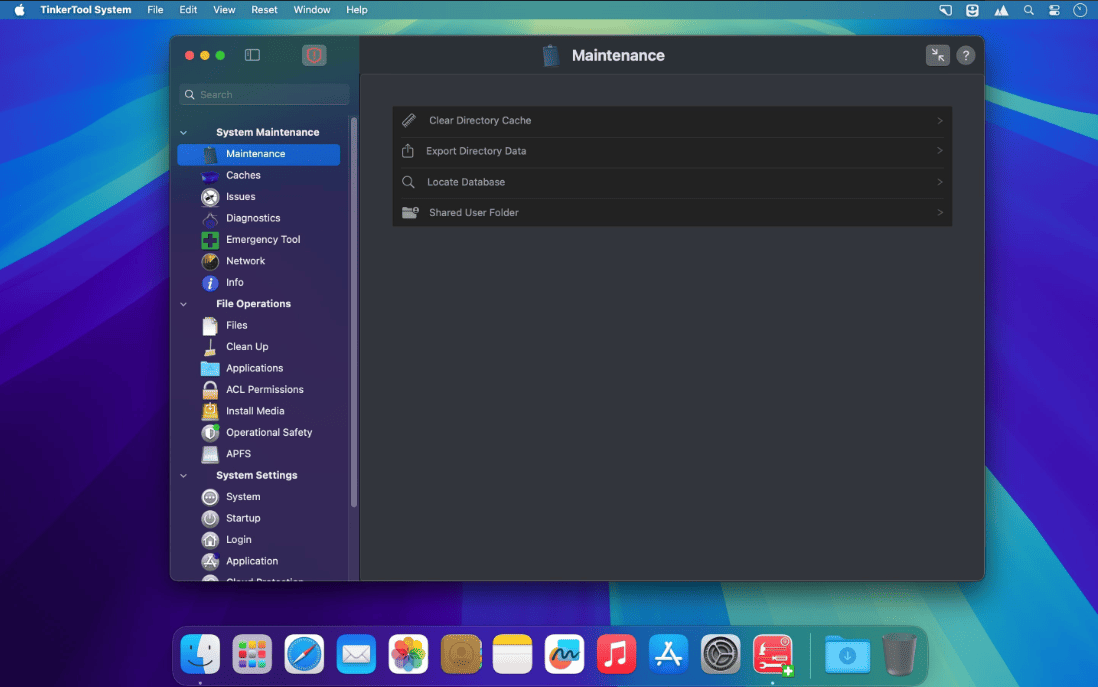Click the Files document icon
Screen dimensions: 1098x687
pos(210,326)
